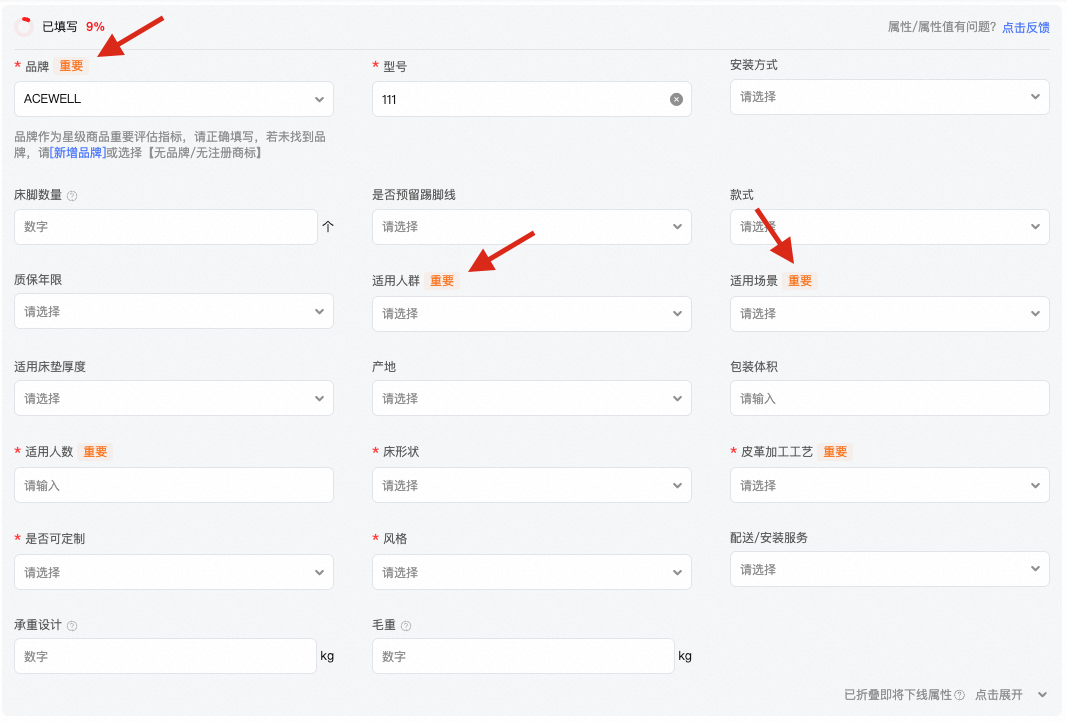The width and height of the screenshot is (1067, 722).
Task: Open the 床形状 dropdown
Action: 531,485
